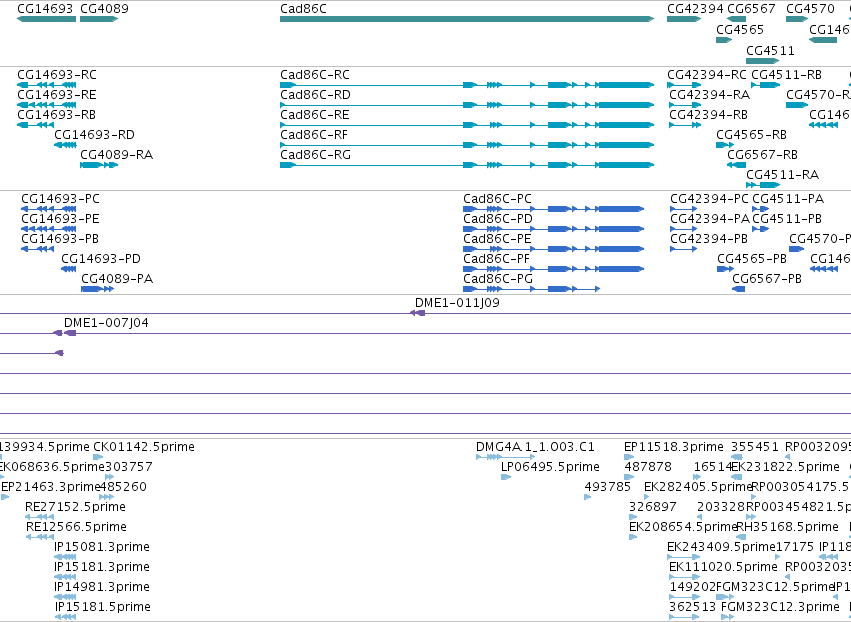Select the CG14693-PC protein label
This screenshot has height=622, width=851.
tap(60, 199)
